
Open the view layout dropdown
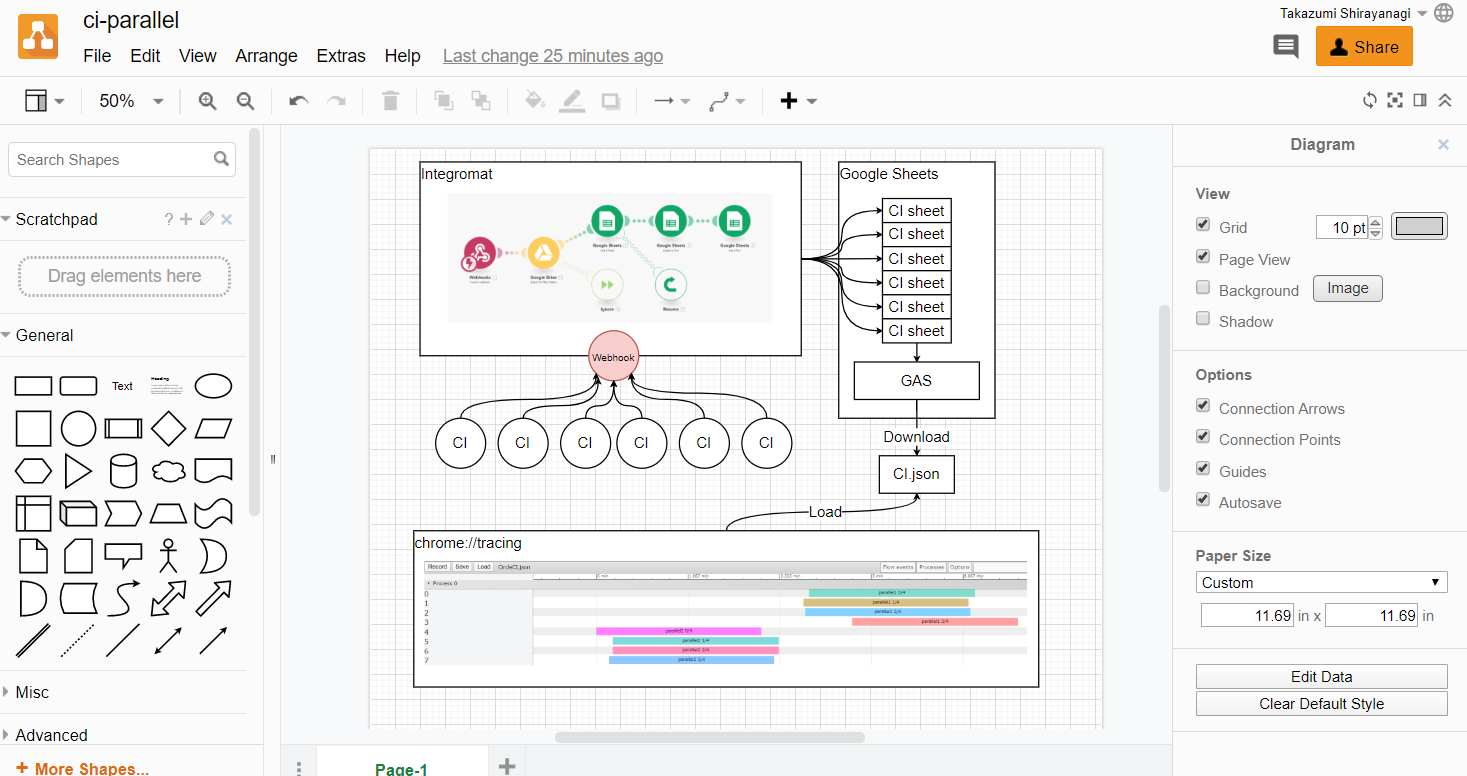[x=44, y=101]
